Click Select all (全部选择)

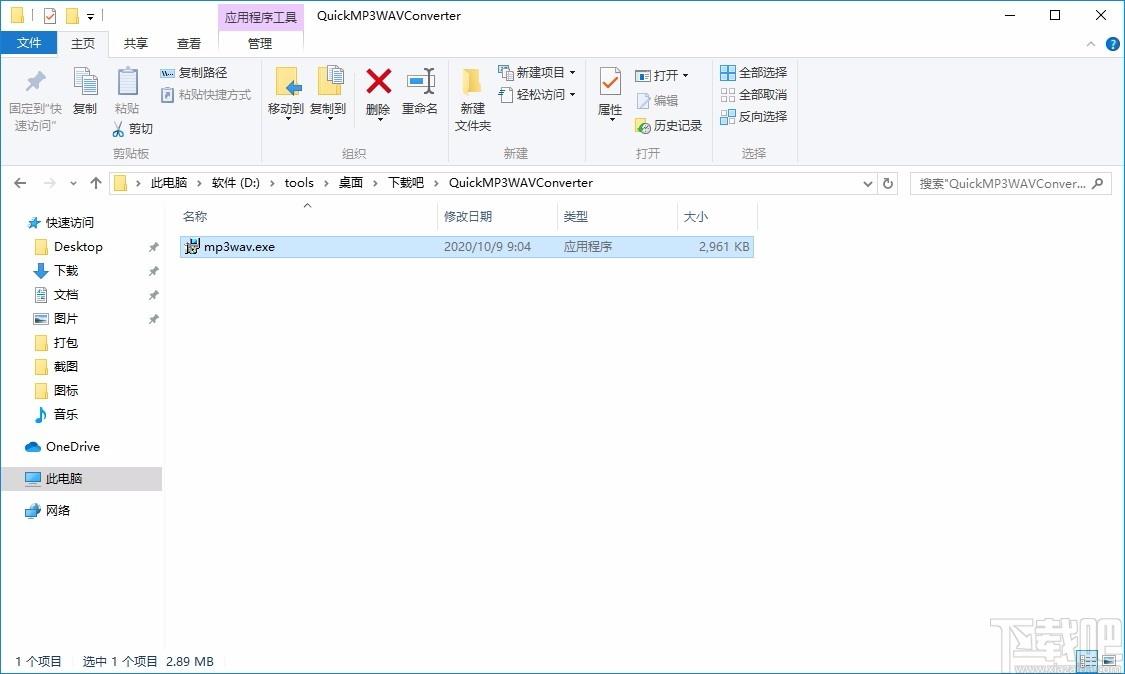tap(753, 72)
